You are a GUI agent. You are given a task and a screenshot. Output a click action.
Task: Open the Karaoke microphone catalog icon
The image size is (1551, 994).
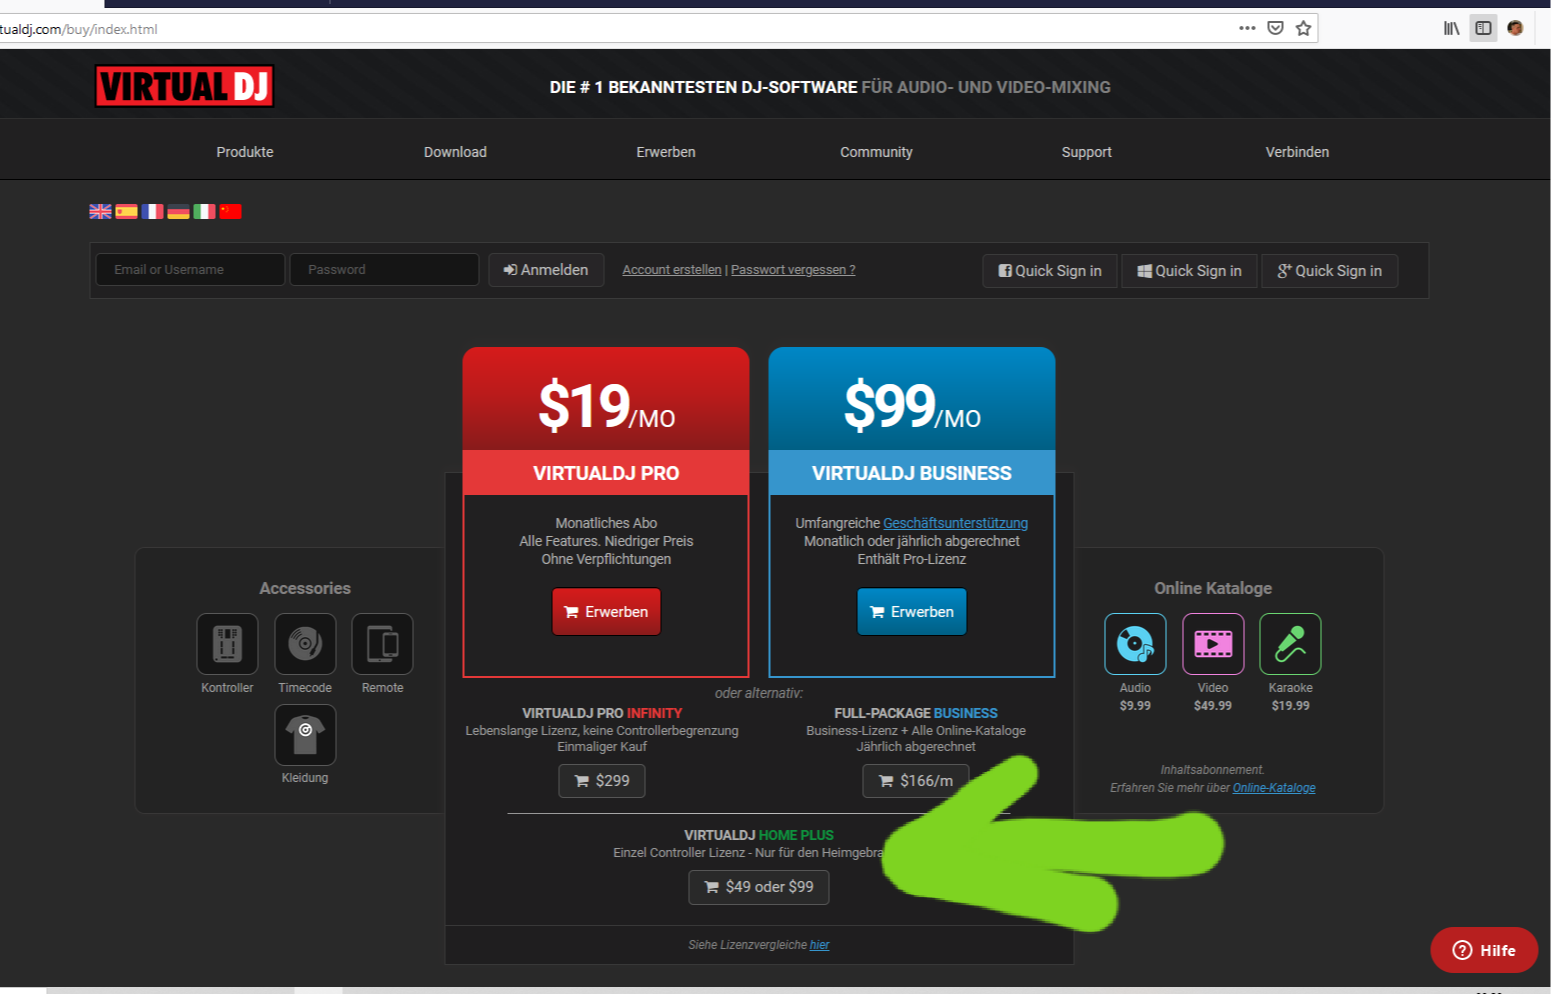[1290, 644]
